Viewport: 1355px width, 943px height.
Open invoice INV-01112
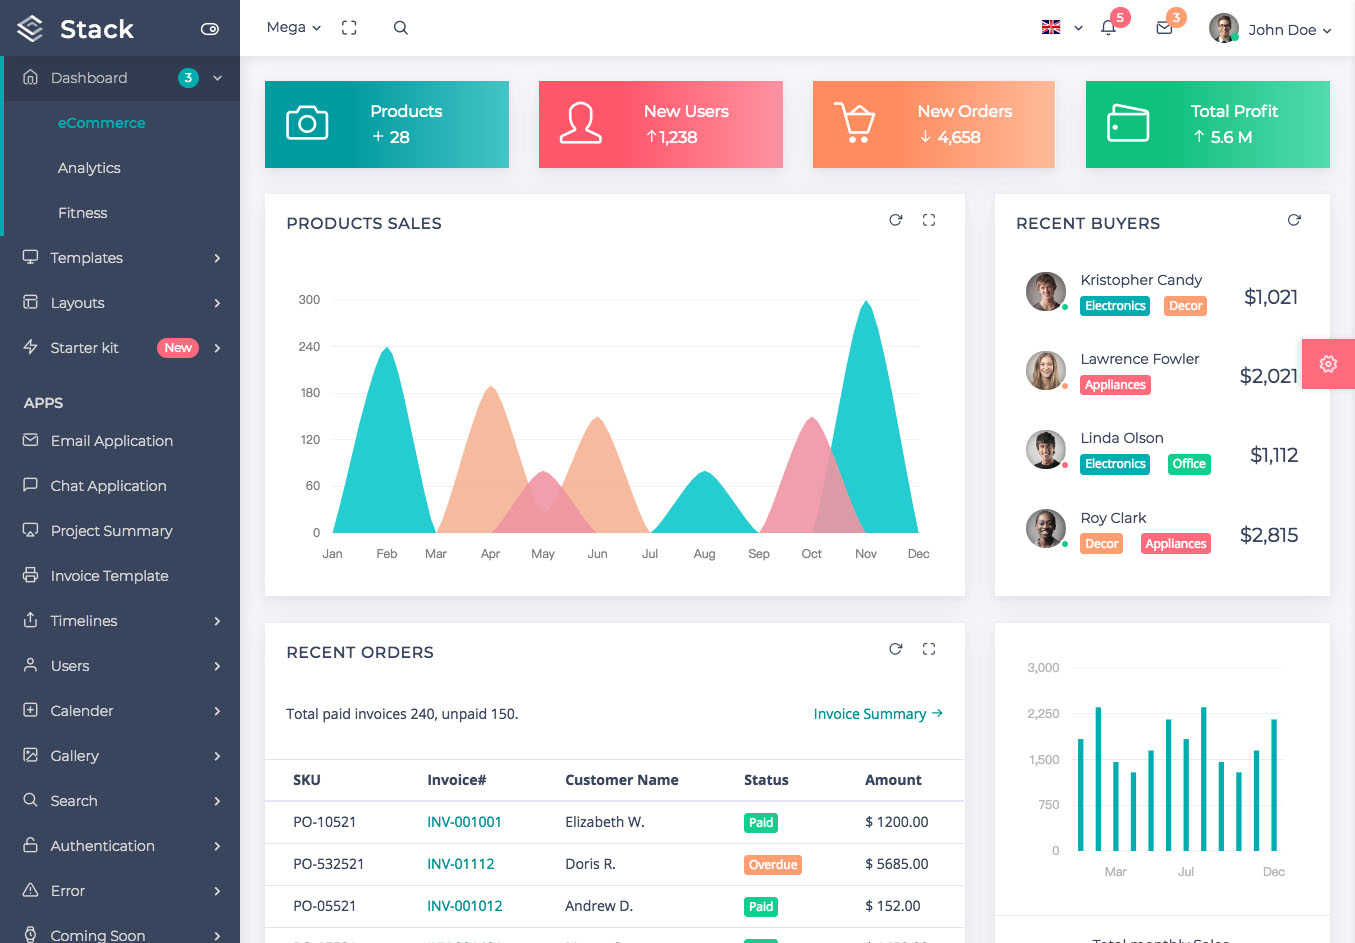[460, 864]
